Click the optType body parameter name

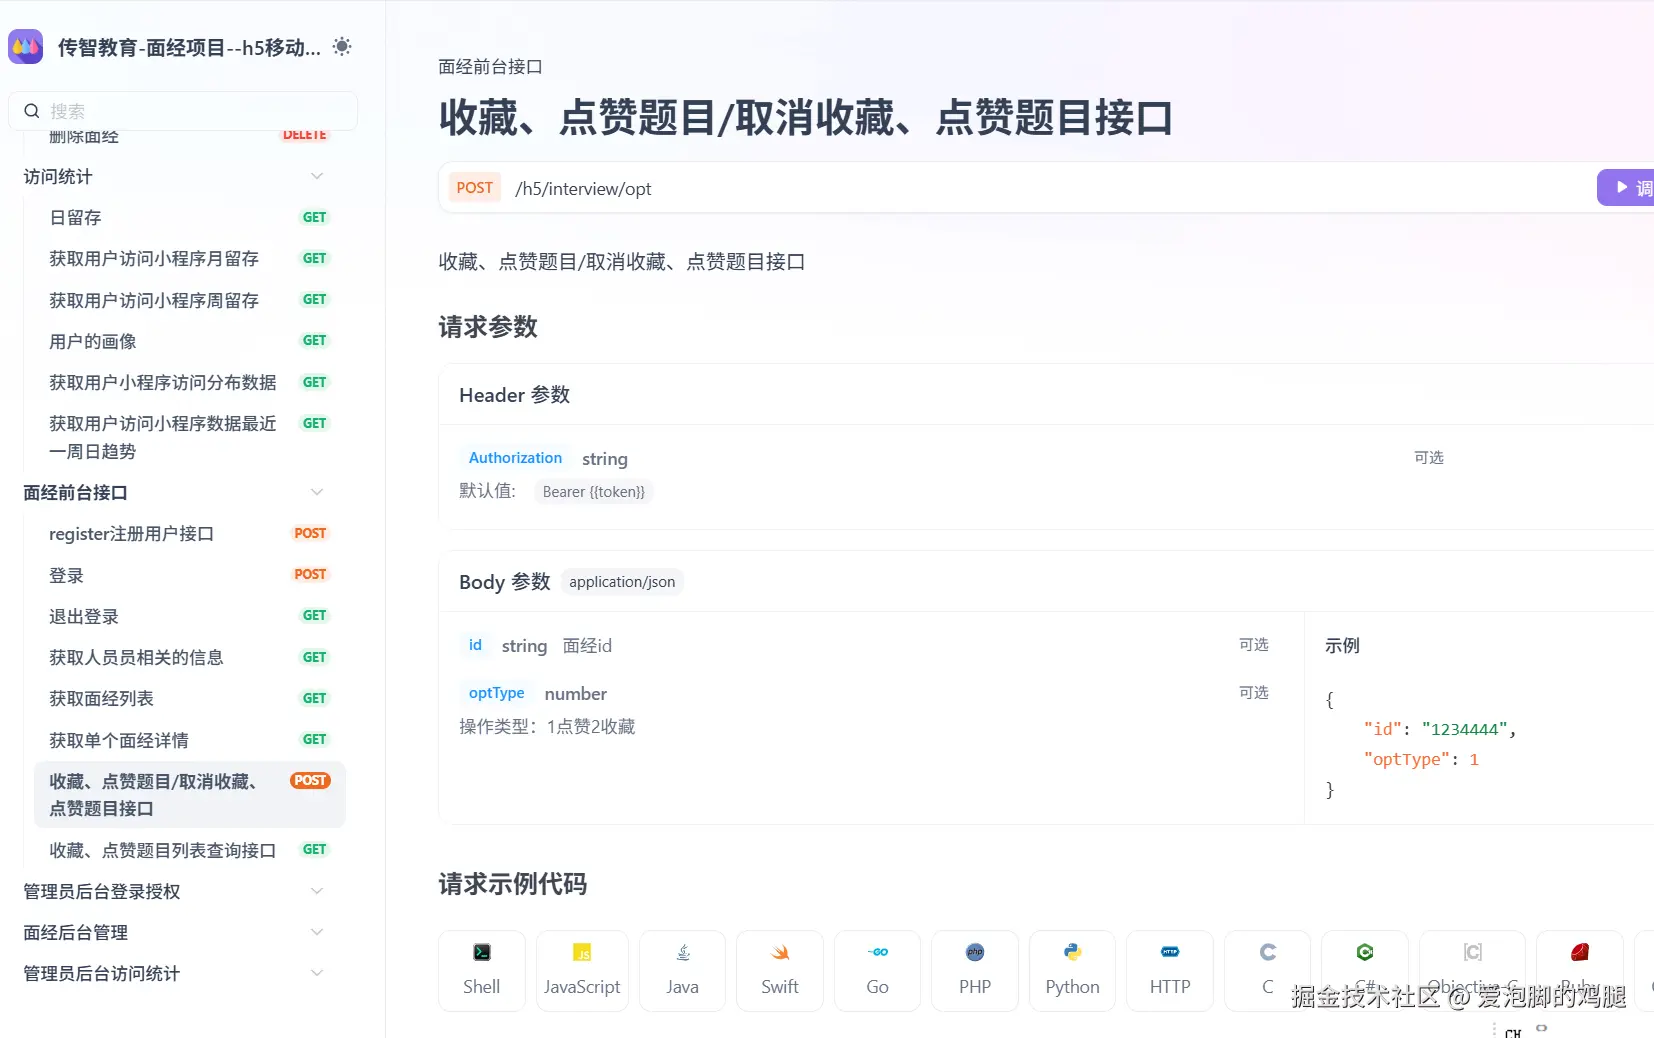coord(496,693)
